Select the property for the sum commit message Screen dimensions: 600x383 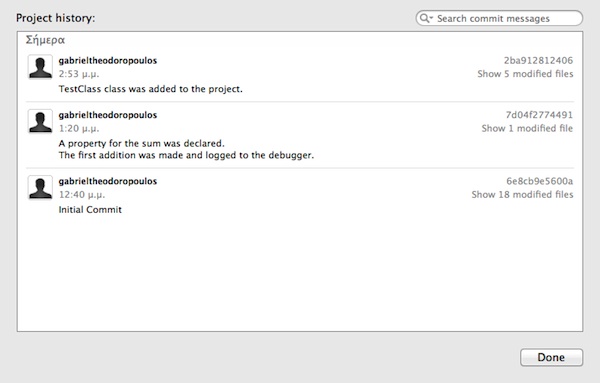[186, 149]
